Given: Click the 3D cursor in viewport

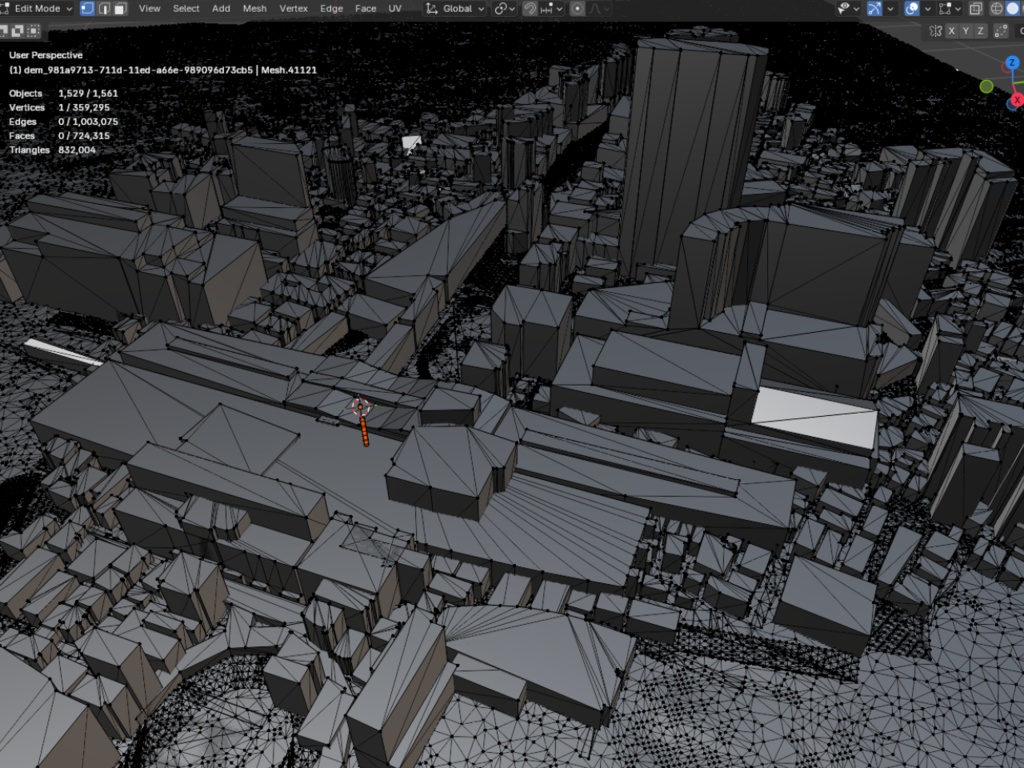Looking at the screenshot, I should [x=360, y=407].
